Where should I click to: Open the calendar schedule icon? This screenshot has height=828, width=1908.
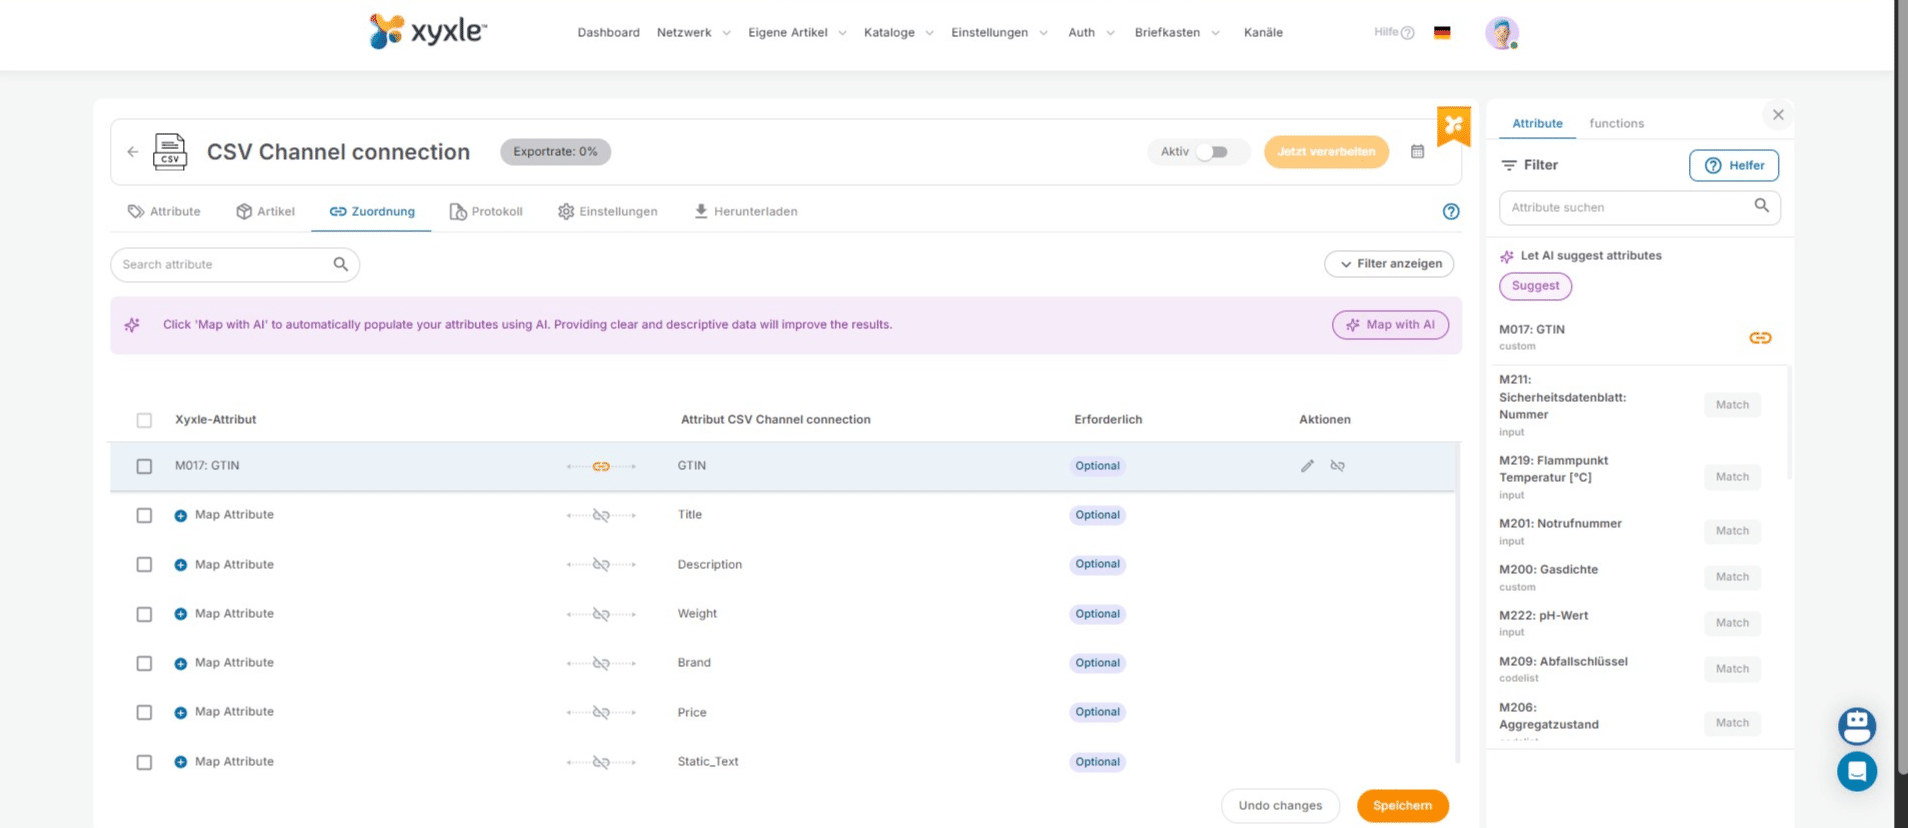pos(1417,152)
